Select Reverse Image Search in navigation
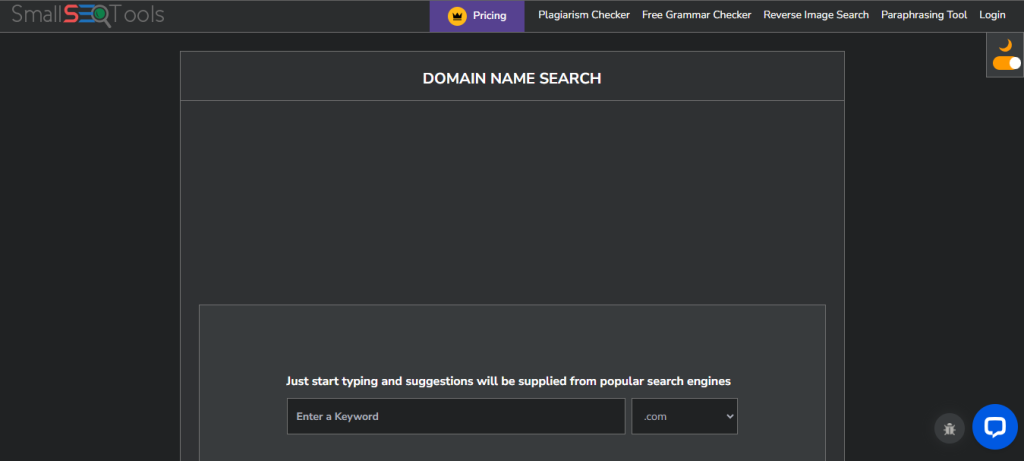The image size is (1024, 461). 816,15
